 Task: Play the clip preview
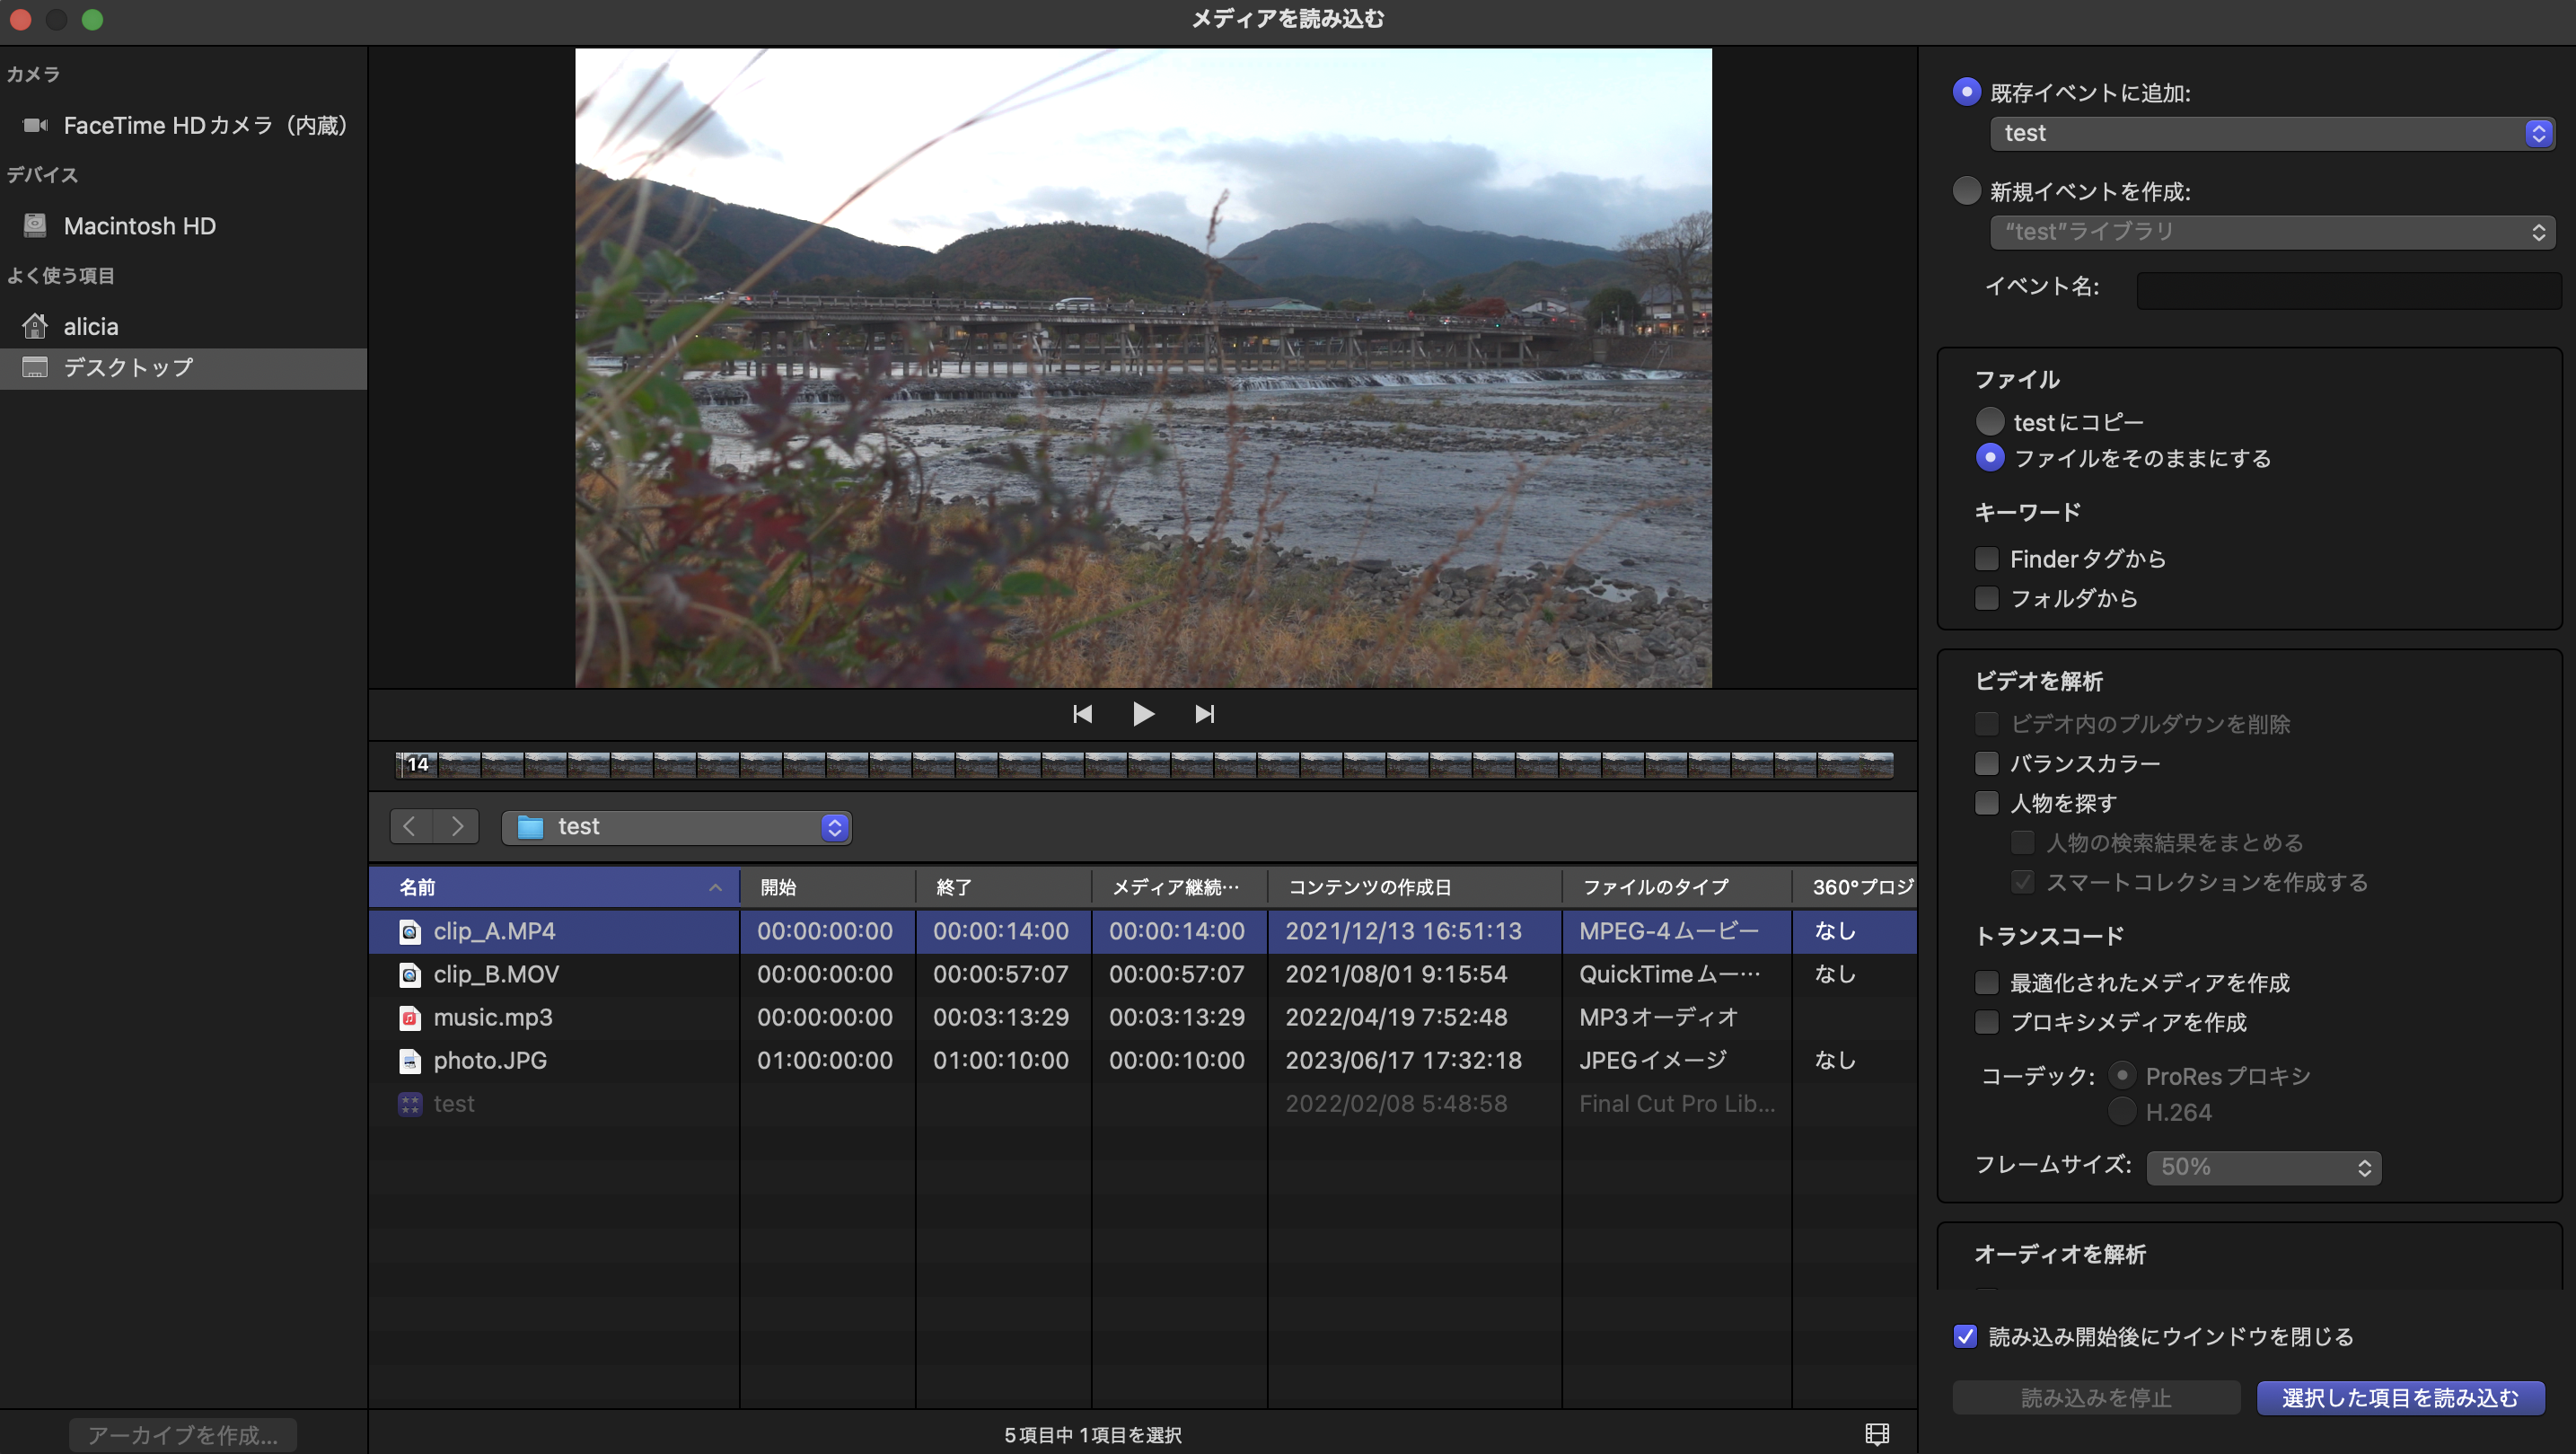click(1143, 713)
